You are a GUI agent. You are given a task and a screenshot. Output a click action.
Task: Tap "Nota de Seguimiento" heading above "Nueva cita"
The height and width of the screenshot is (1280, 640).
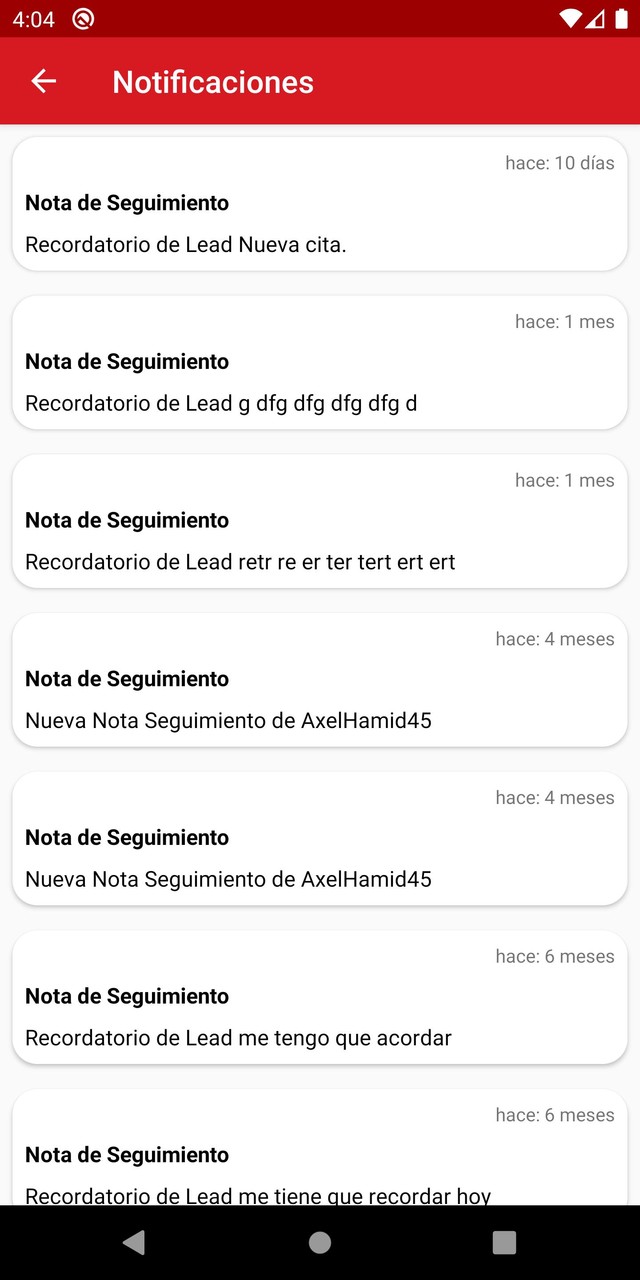(x=127, y=203)
